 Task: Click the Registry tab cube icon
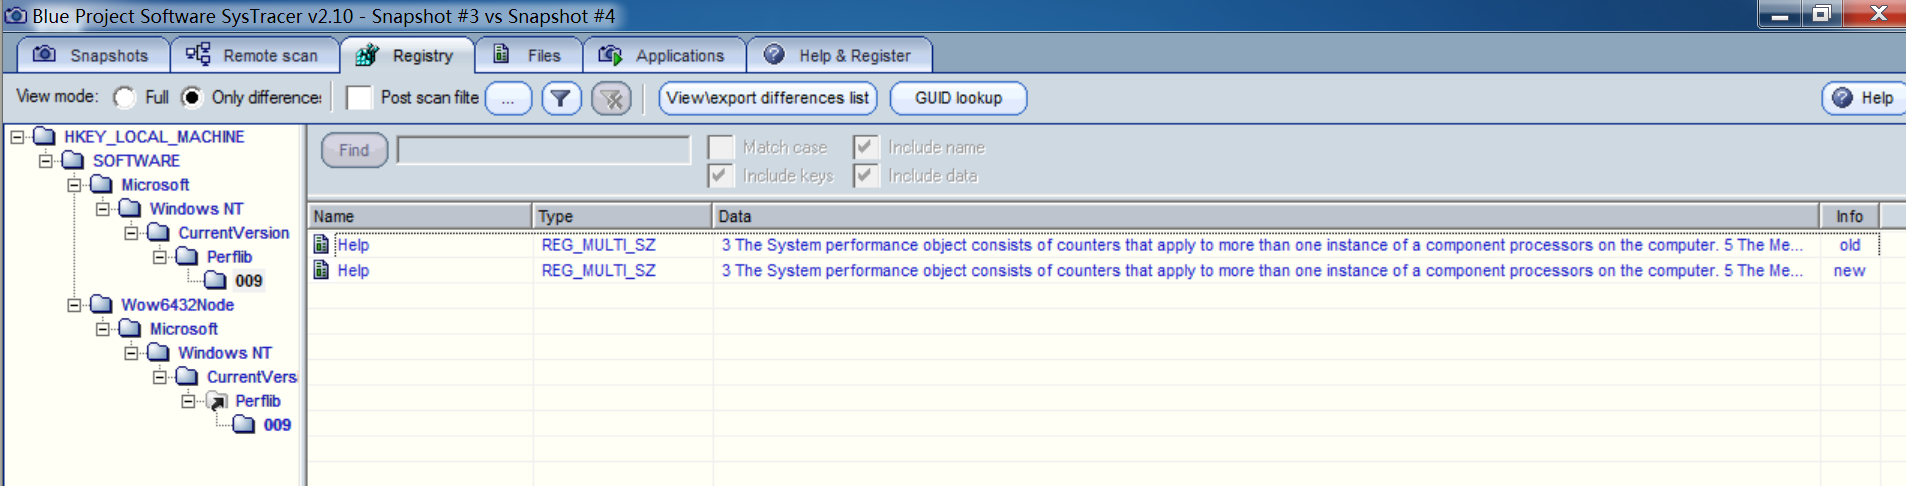click(x=367, y=55)
